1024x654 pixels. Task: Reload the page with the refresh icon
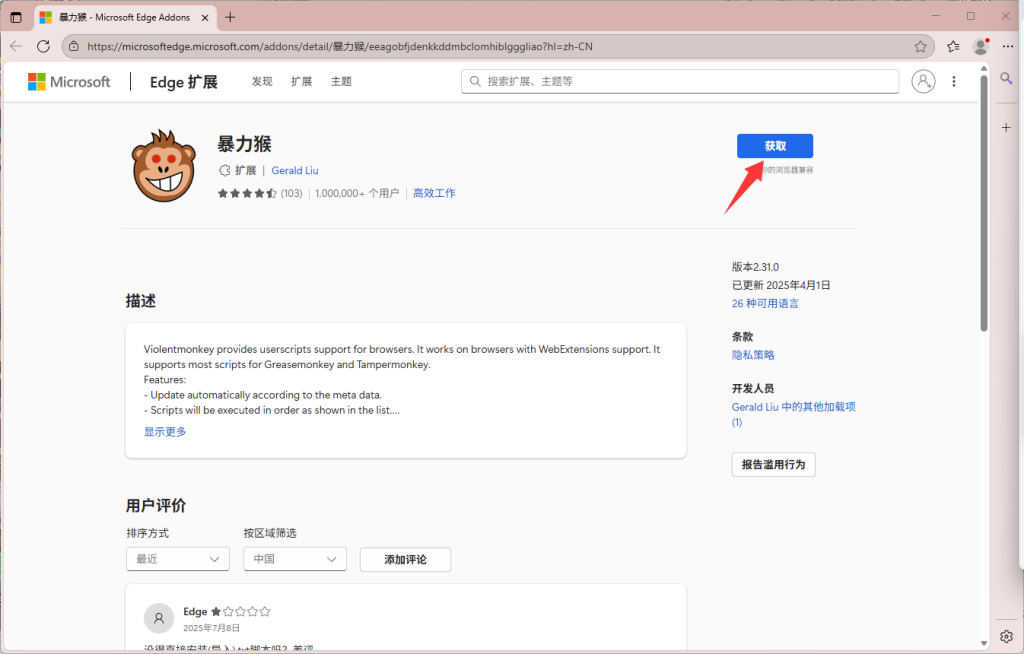pos(42,46)
